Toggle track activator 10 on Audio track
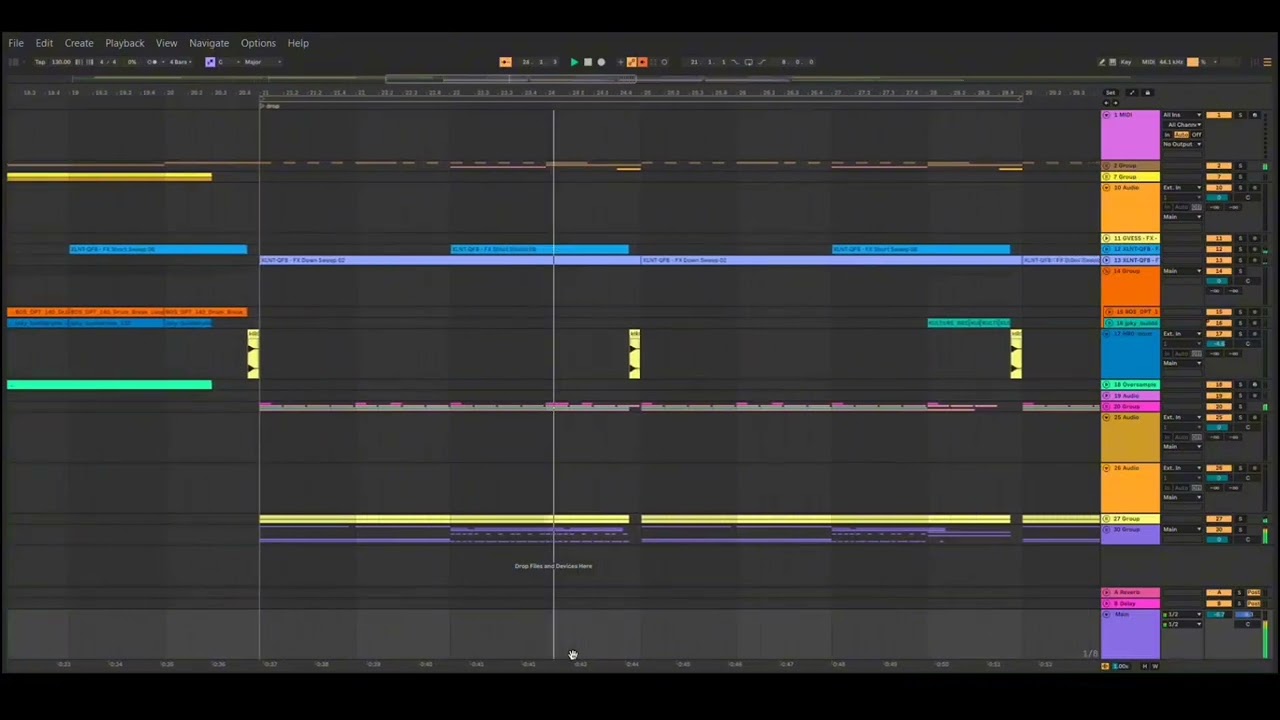Screen dimensions: 1280x720 tap(1219, 187)
